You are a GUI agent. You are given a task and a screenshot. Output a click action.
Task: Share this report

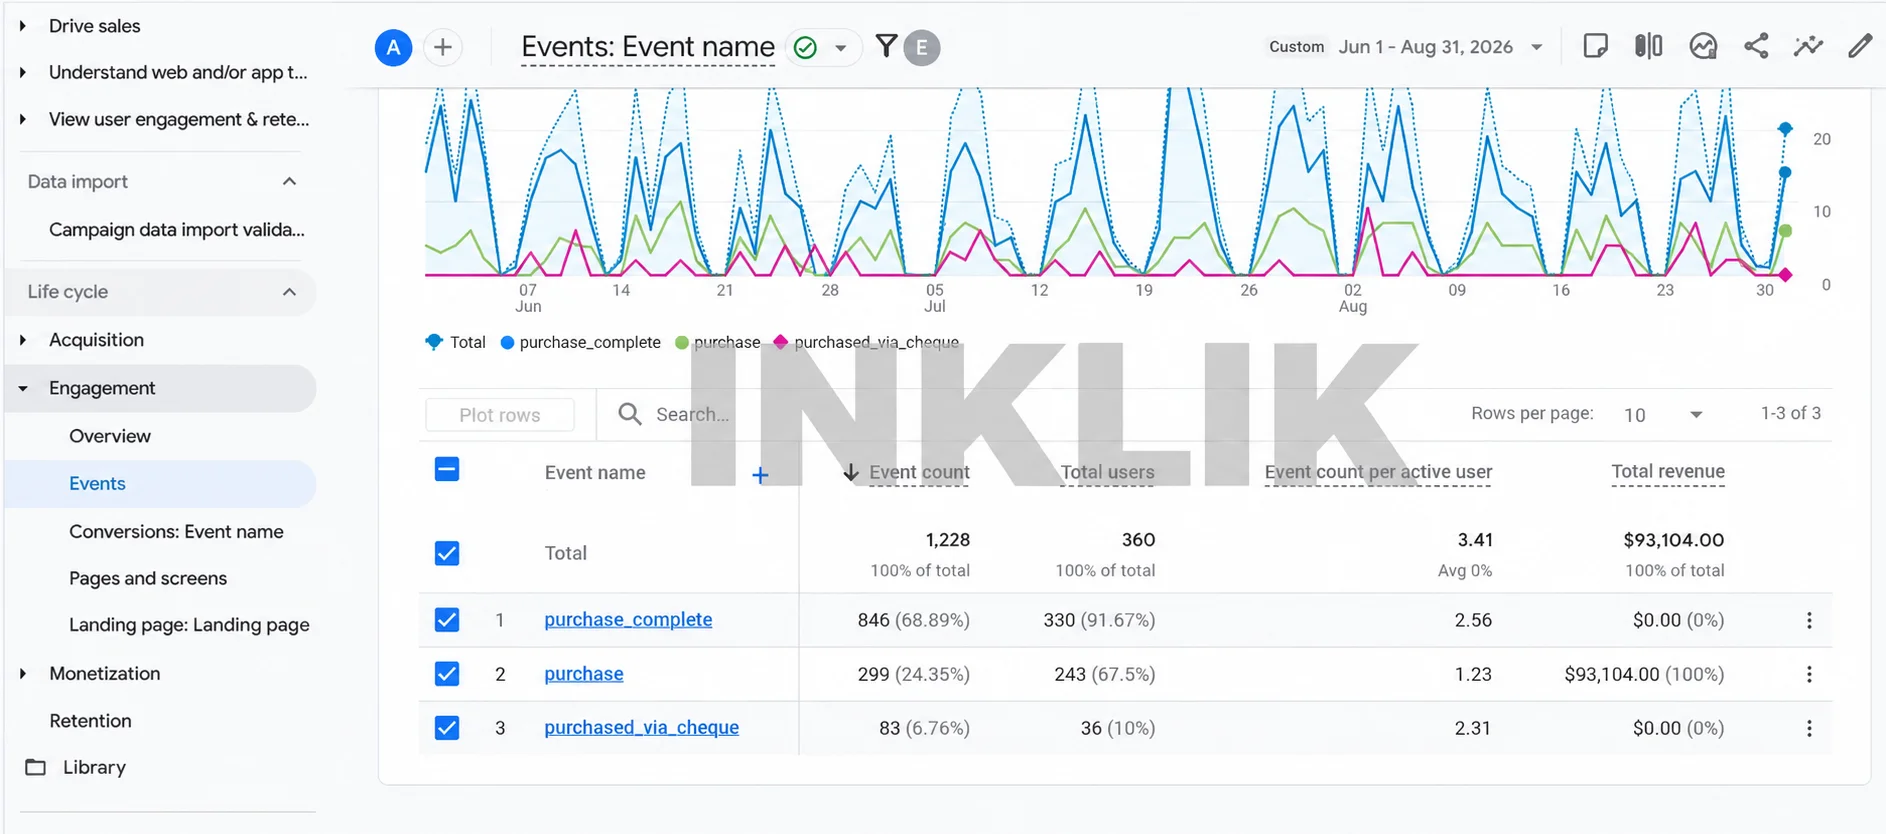pos(1756,46)
